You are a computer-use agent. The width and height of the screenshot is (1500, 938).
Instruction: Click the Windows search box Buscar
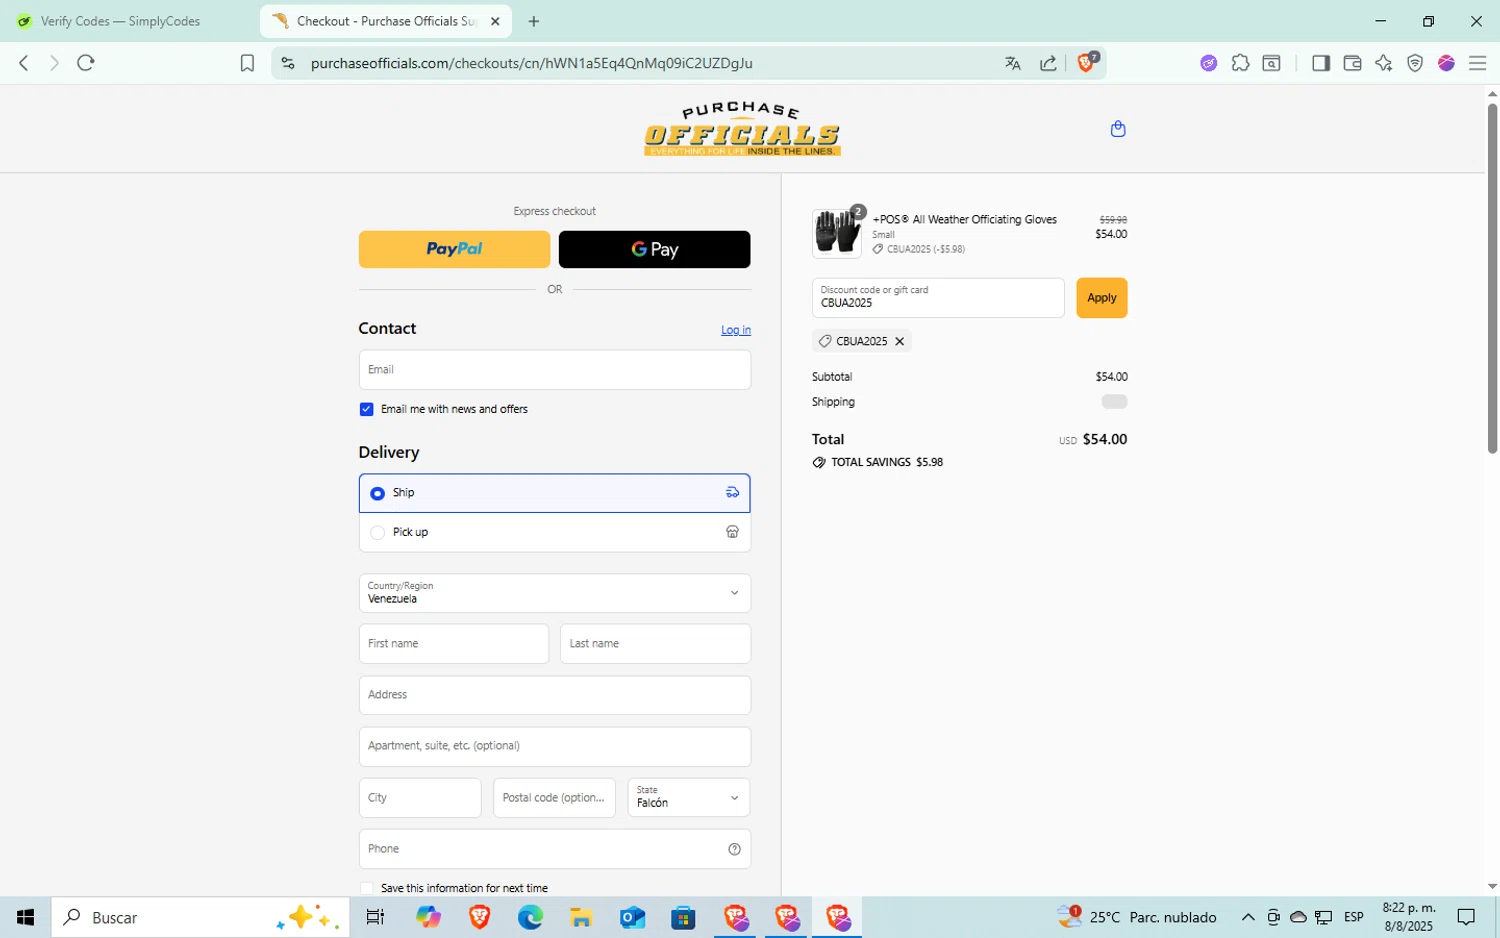click(x=200, y=917)
